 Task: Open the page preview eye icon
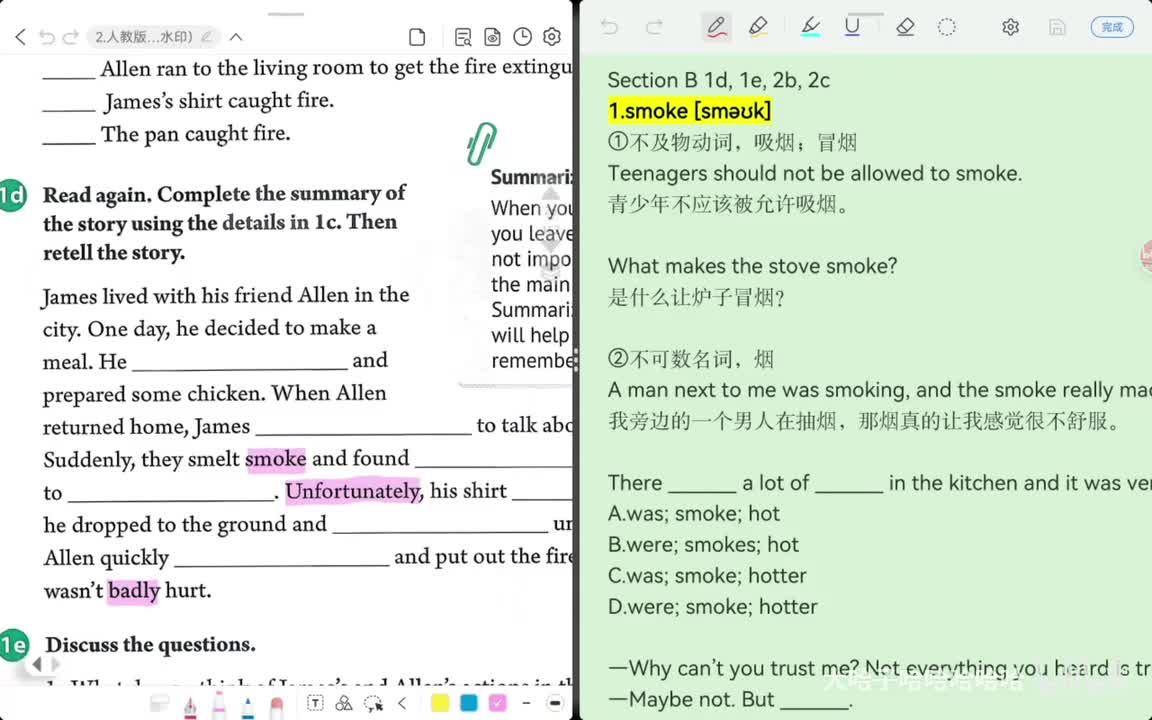click(492, 37)
